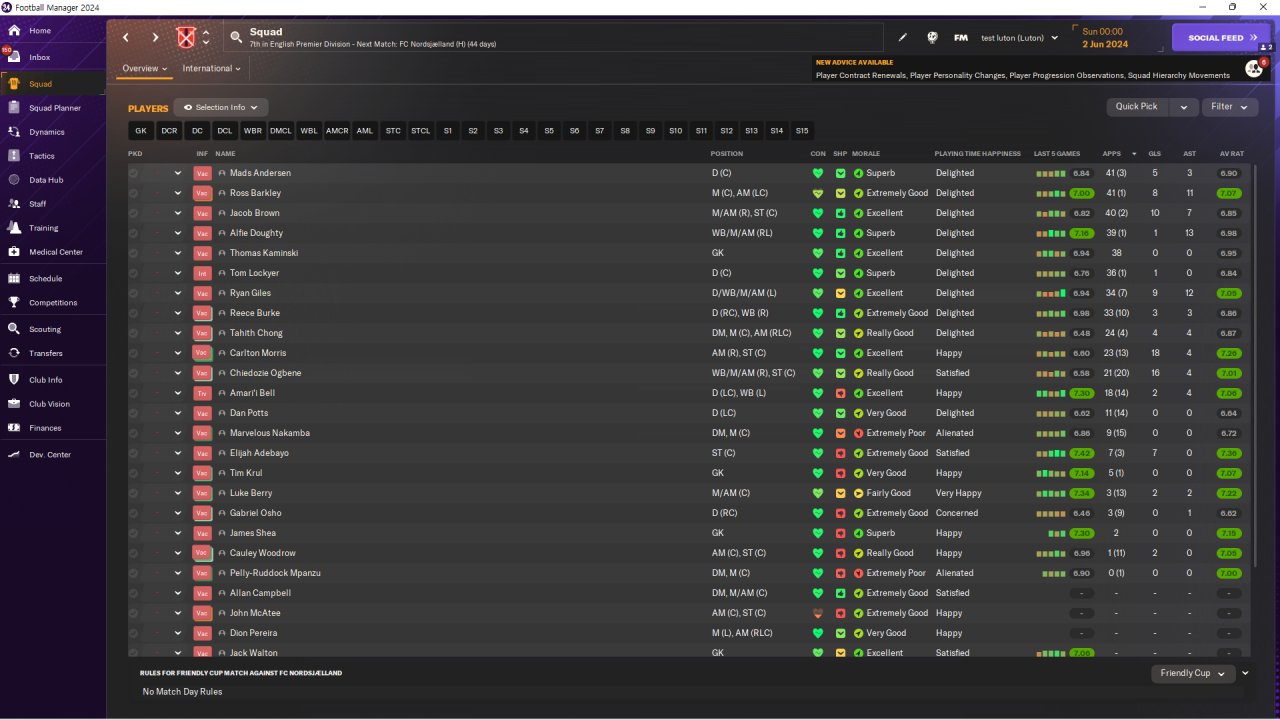Click the Quick Pick button

click(x=1137, y=107)
